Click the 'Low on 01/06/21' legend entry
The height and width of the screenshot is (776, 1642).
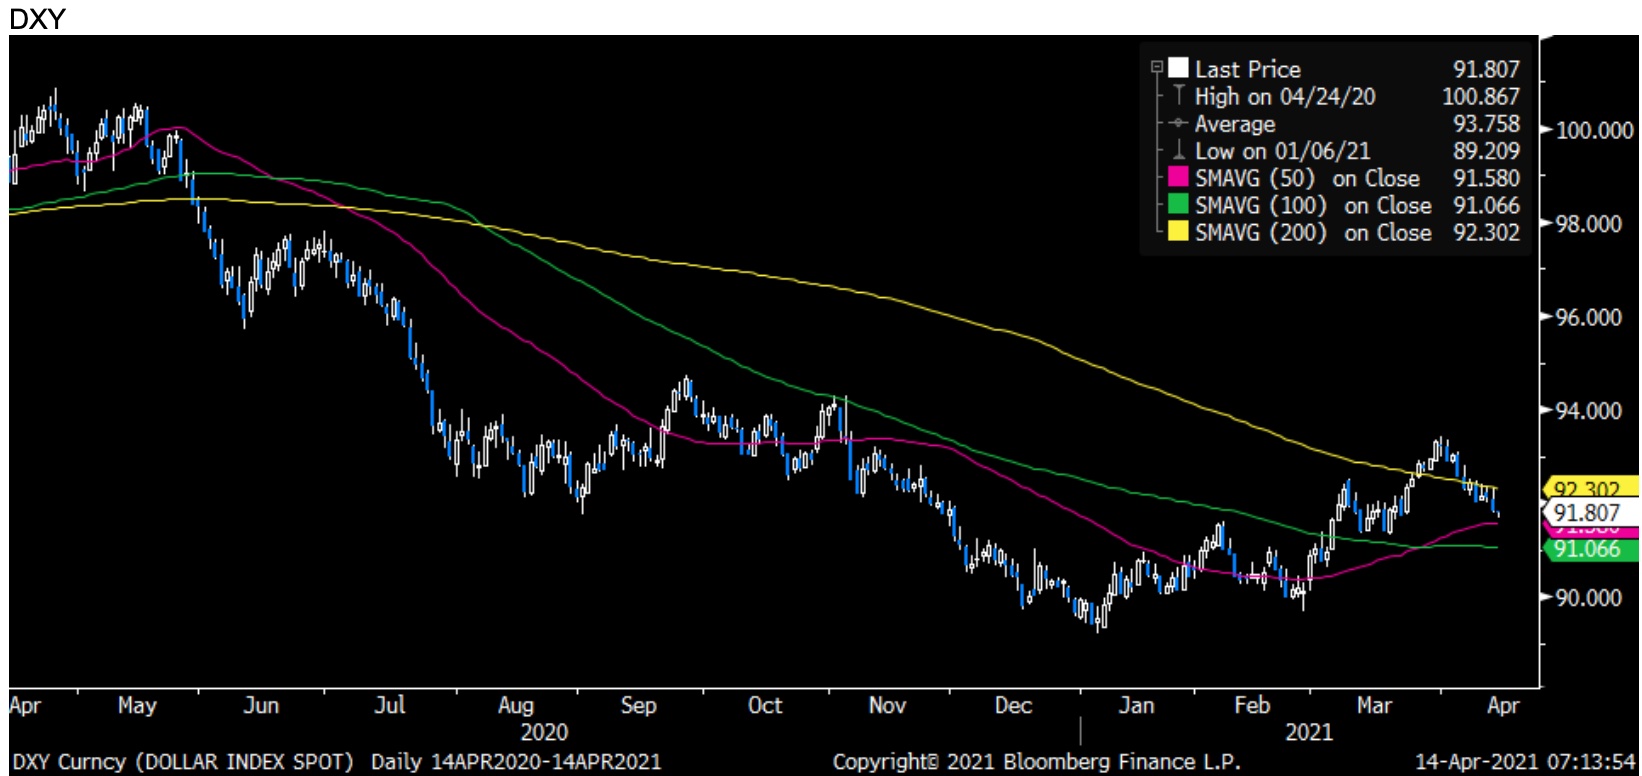click(1282, 151)
